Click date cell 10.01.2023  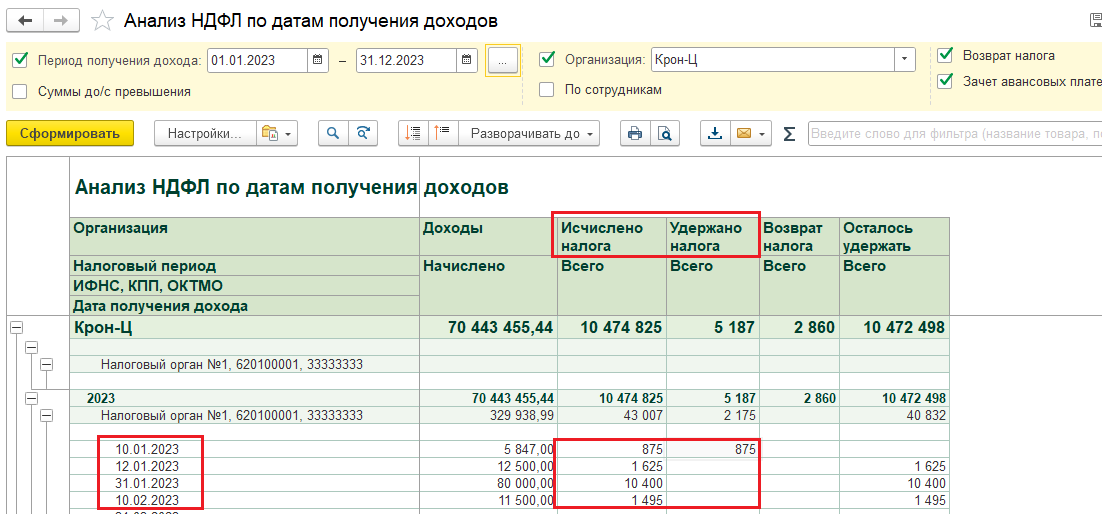(x=148, y=449)
